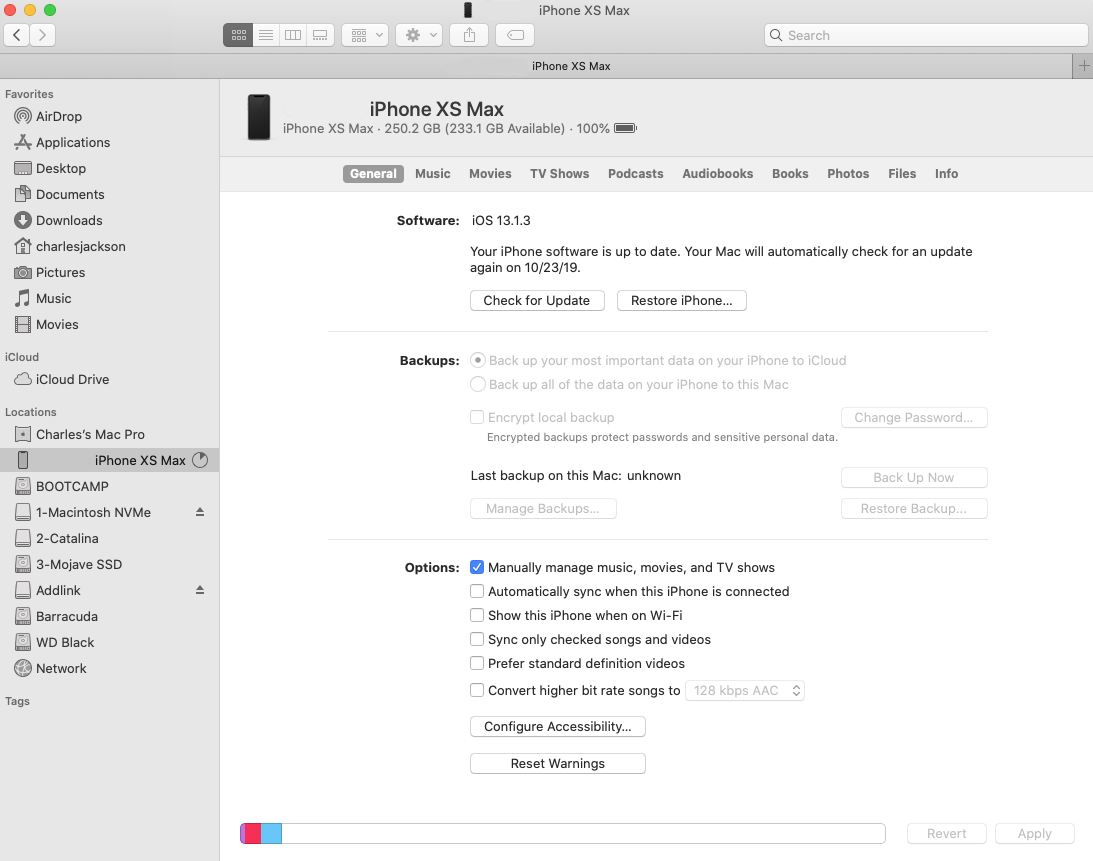Open iCloud Drive in sidebar
Image resolution: width=1093 pixels, height=861 pixels.
(x=109, y=379)
